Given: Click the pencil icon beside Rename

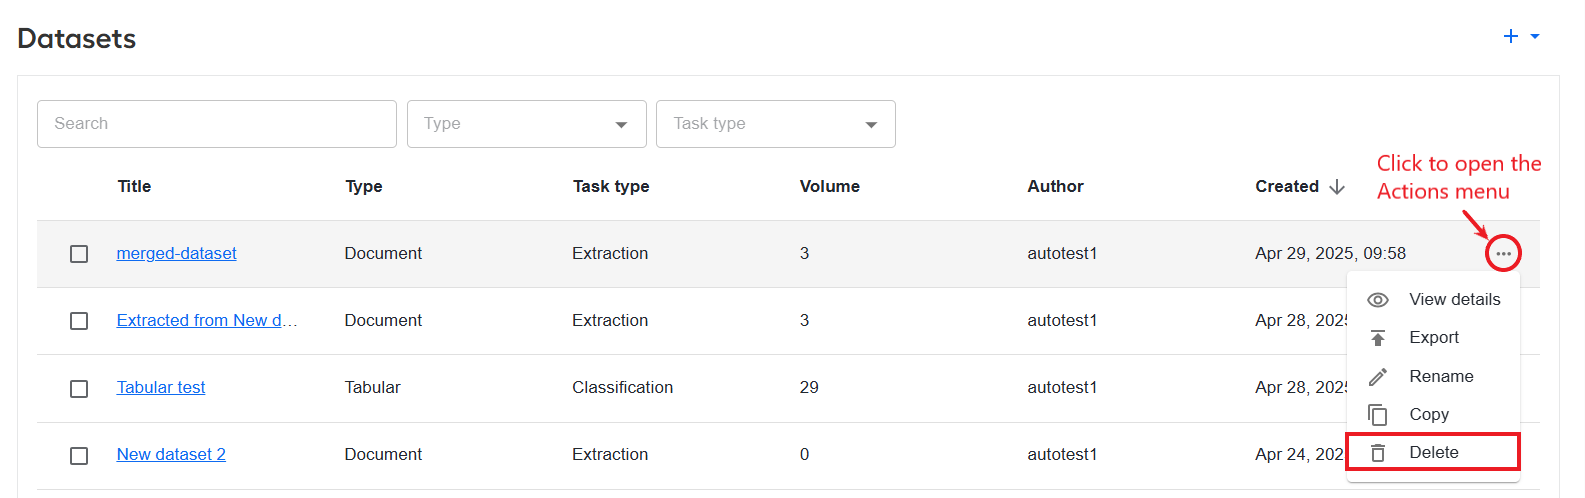Looking at the screenshot, I should click(1378, 377).
